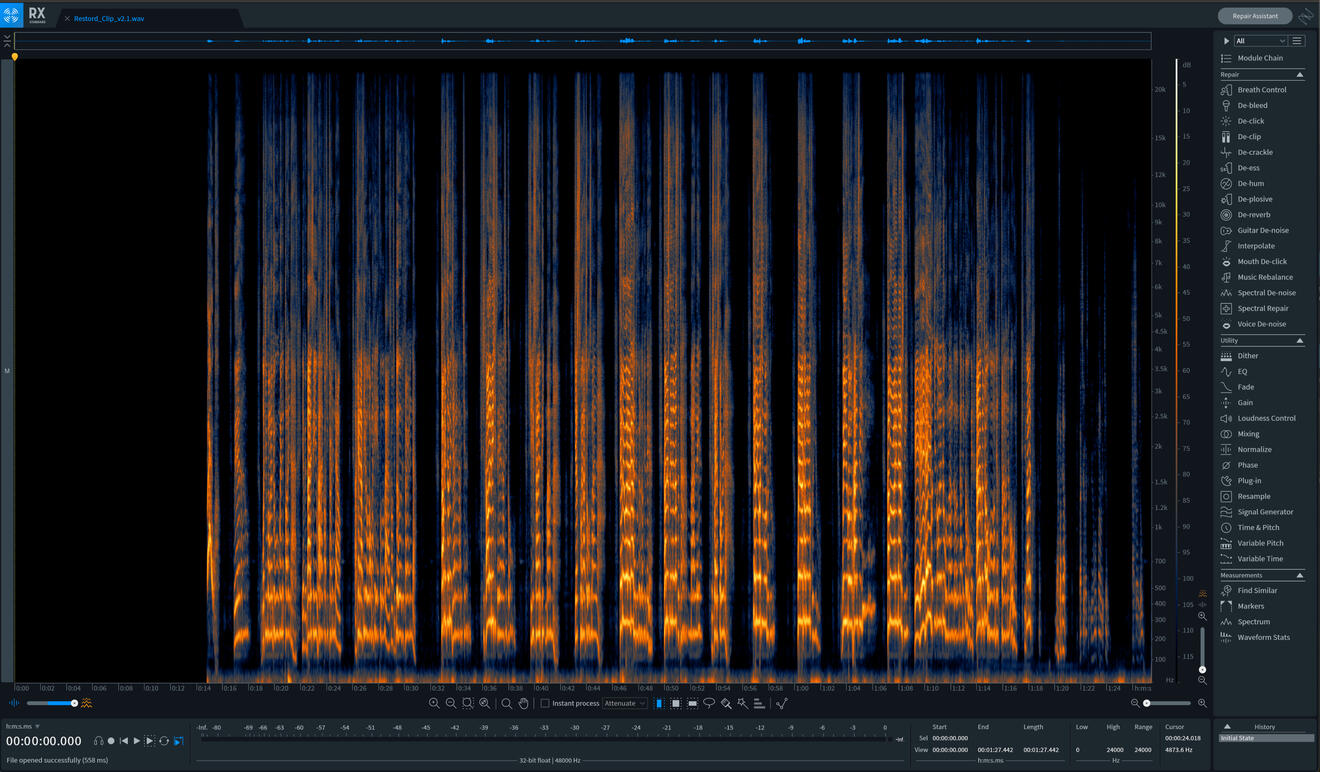Click the waveform overview strip
1320x772 pixels.
coord(582,41)
